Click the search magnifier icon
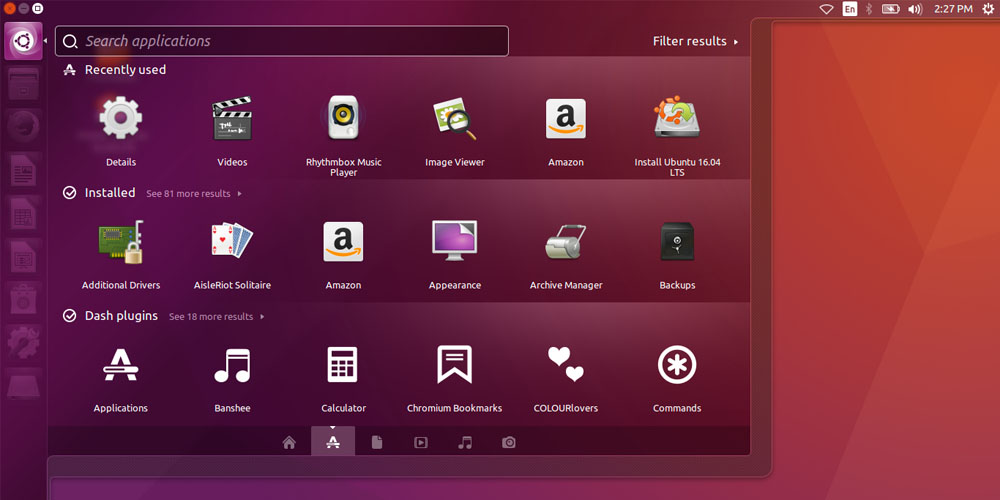 pos(70,41)
